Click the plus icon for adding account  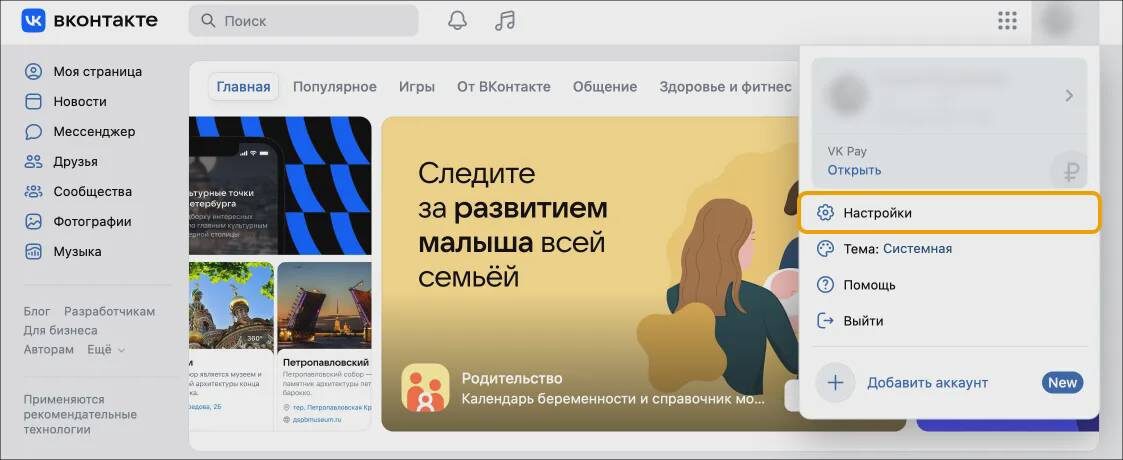click(835, 383)
